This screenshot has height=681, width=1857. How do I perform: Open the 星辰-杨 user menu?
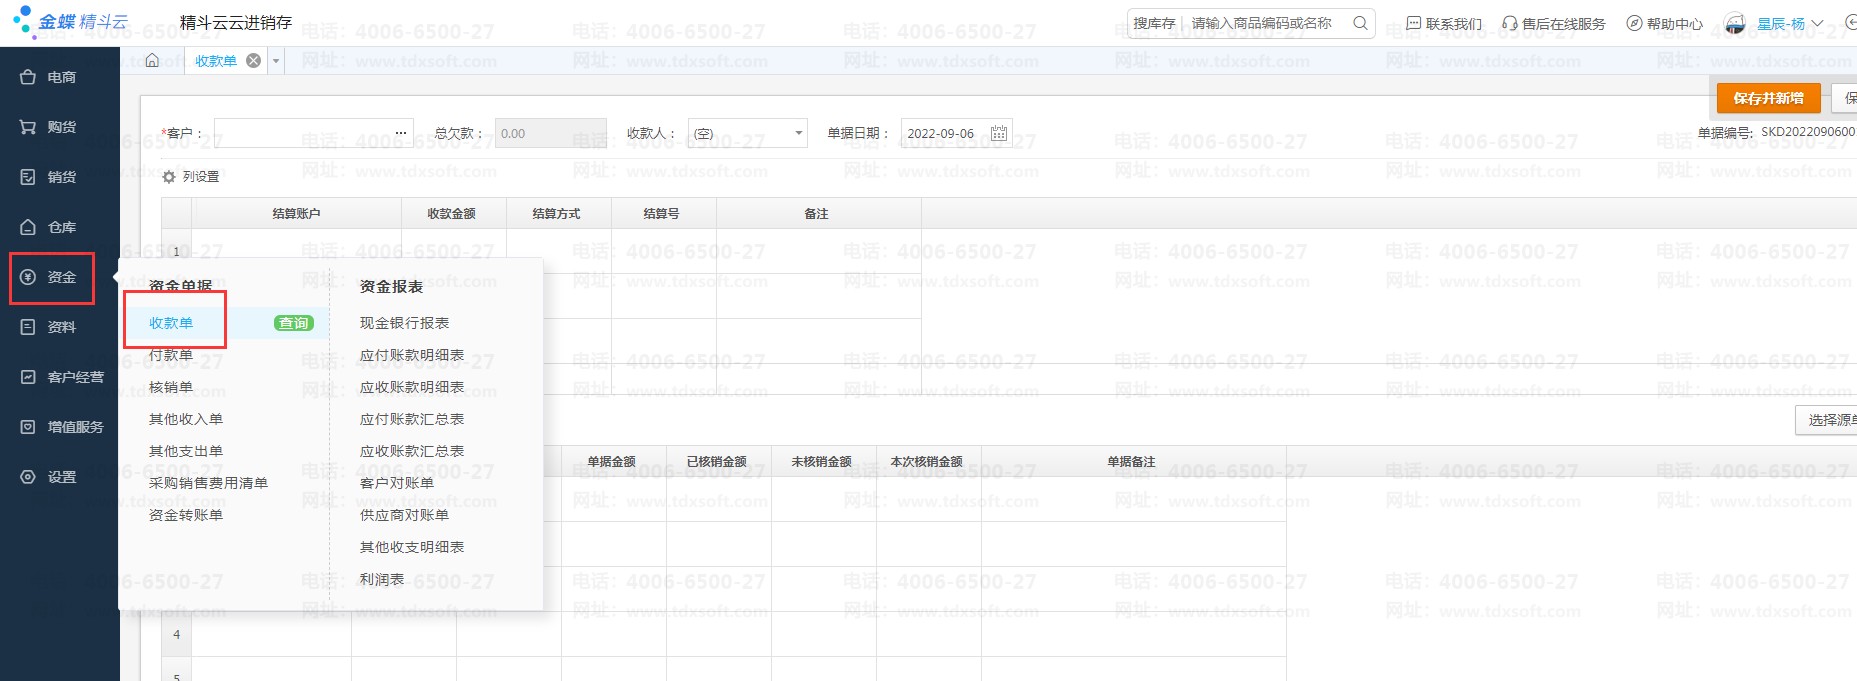pyautogui.click(x=1788, y=23)
